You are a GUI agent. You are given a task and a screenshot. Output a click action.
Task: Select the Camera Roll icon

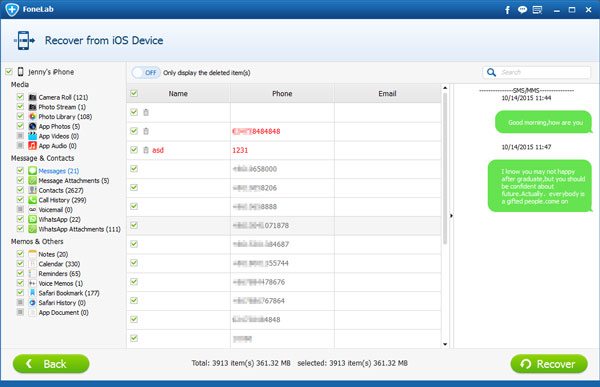click(x=33, y=97)
